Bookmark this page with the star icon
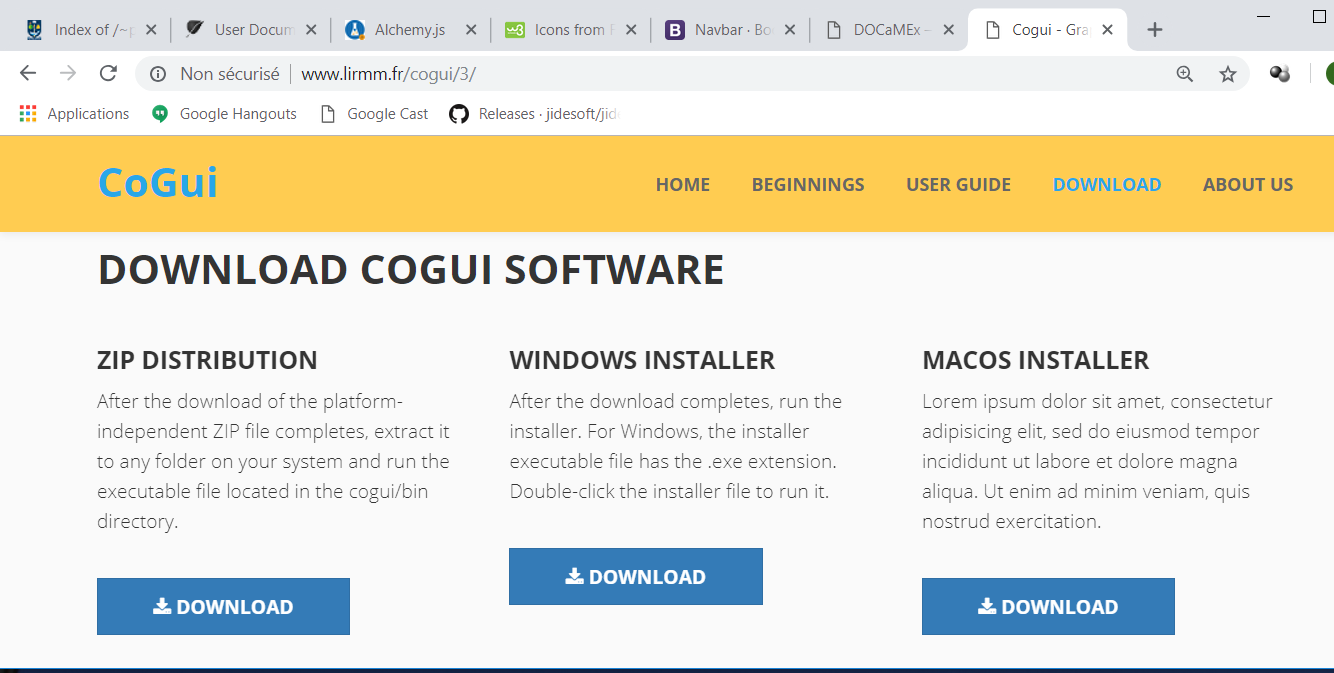Image resolution: width=1334 pixels, height=673 pixels. 1228,73
